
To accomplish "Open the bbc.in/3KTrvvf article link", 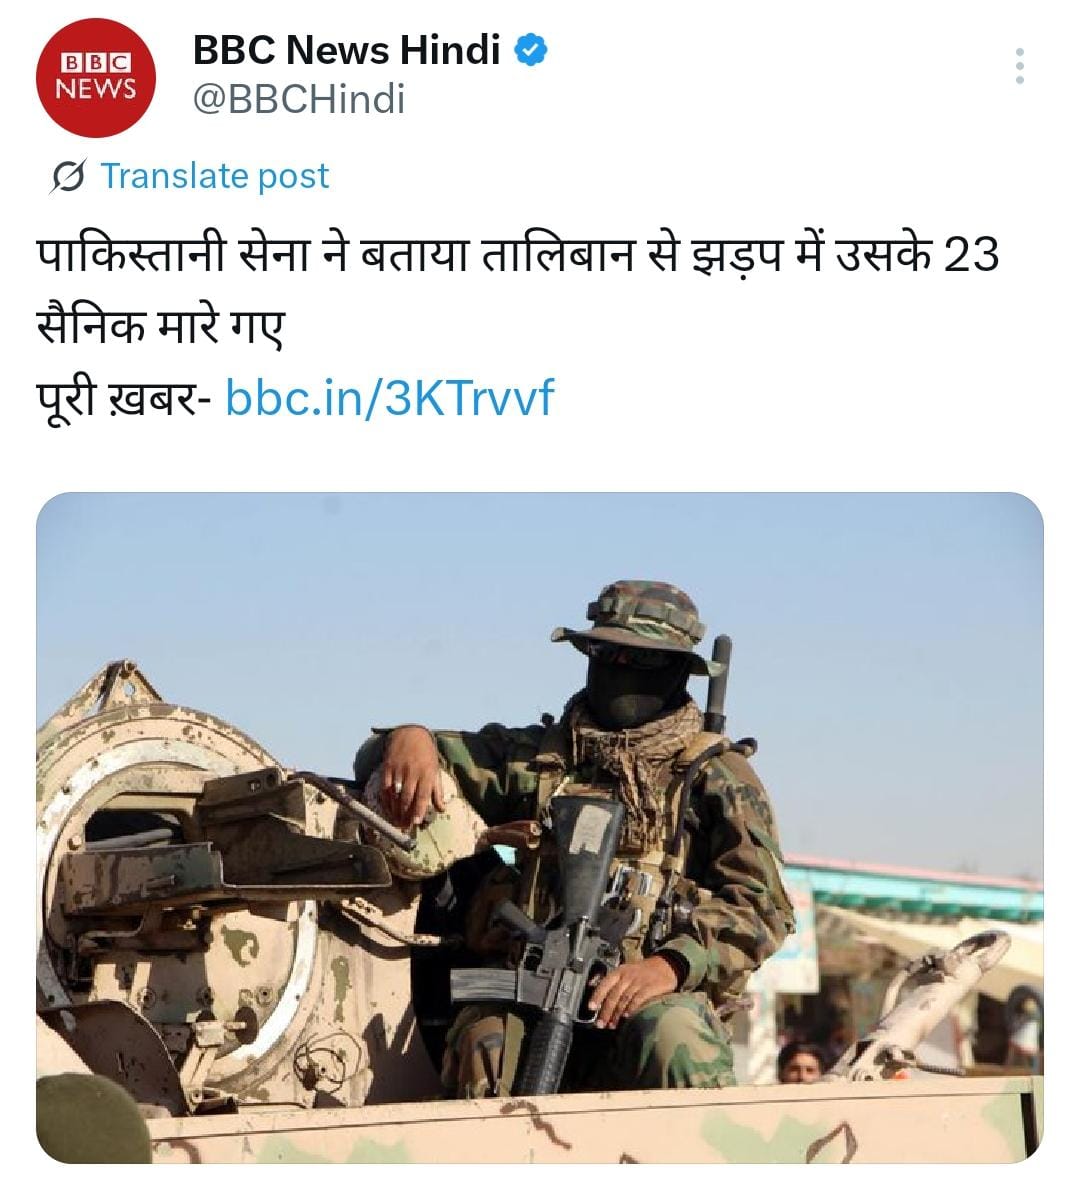I will 390,398.
